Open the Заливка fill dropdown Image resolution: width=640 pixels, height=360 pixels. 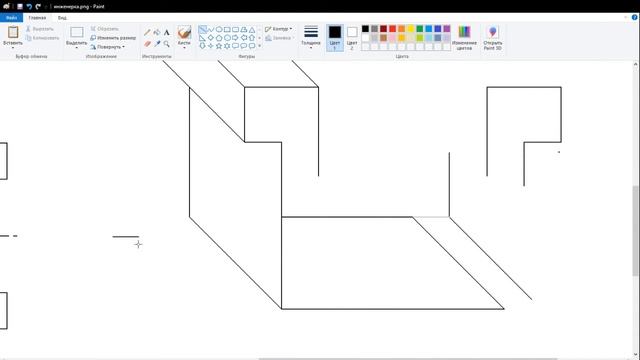pos(278,38)
